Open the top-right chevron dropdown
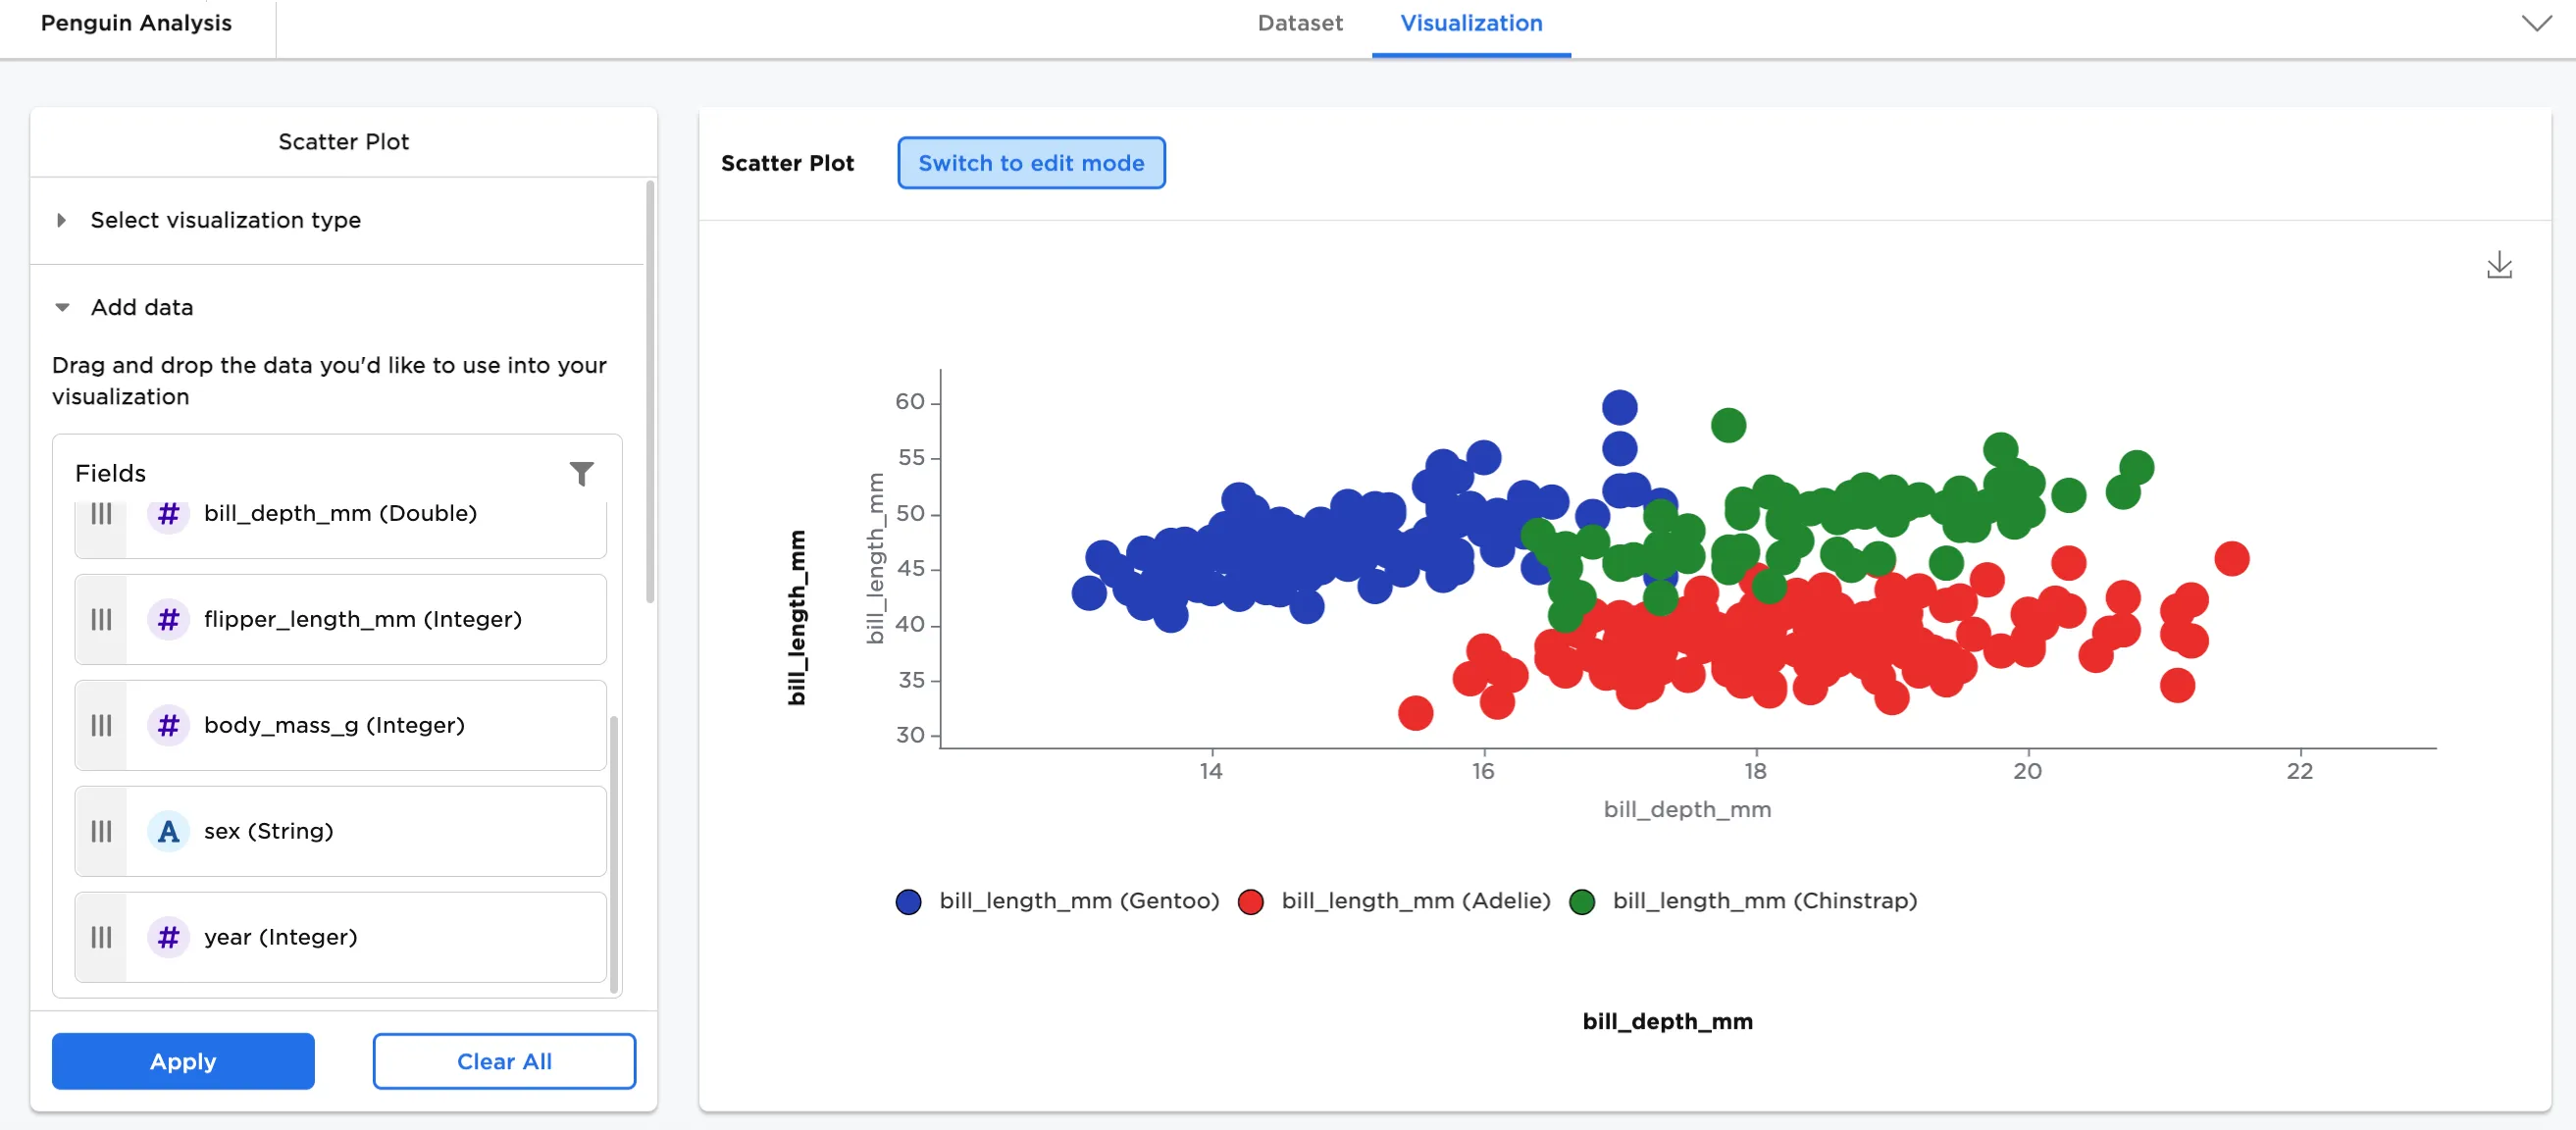The width and height of the screenshot is (2576, 1130). point(2536,23)
